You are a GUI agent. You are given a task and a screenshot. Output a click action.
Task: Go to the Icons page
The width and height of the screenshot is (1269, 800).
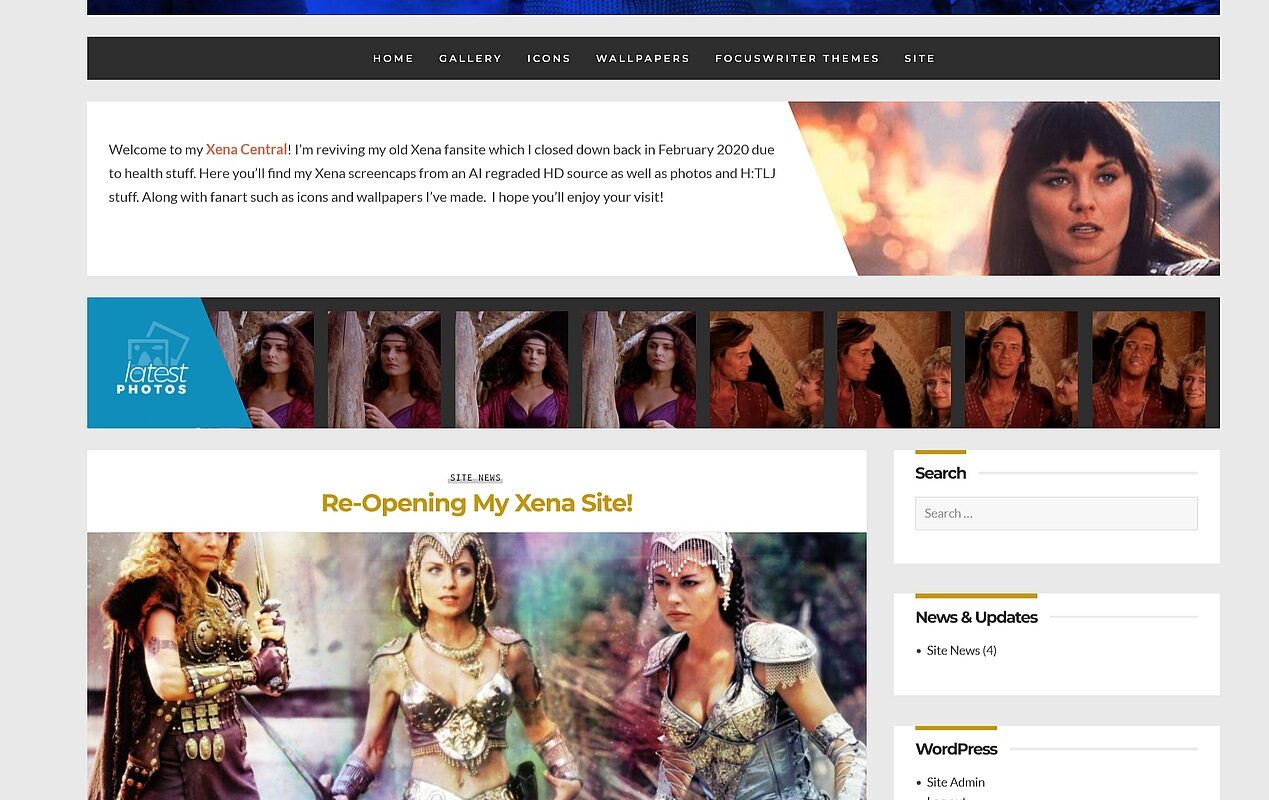point(549,59)
